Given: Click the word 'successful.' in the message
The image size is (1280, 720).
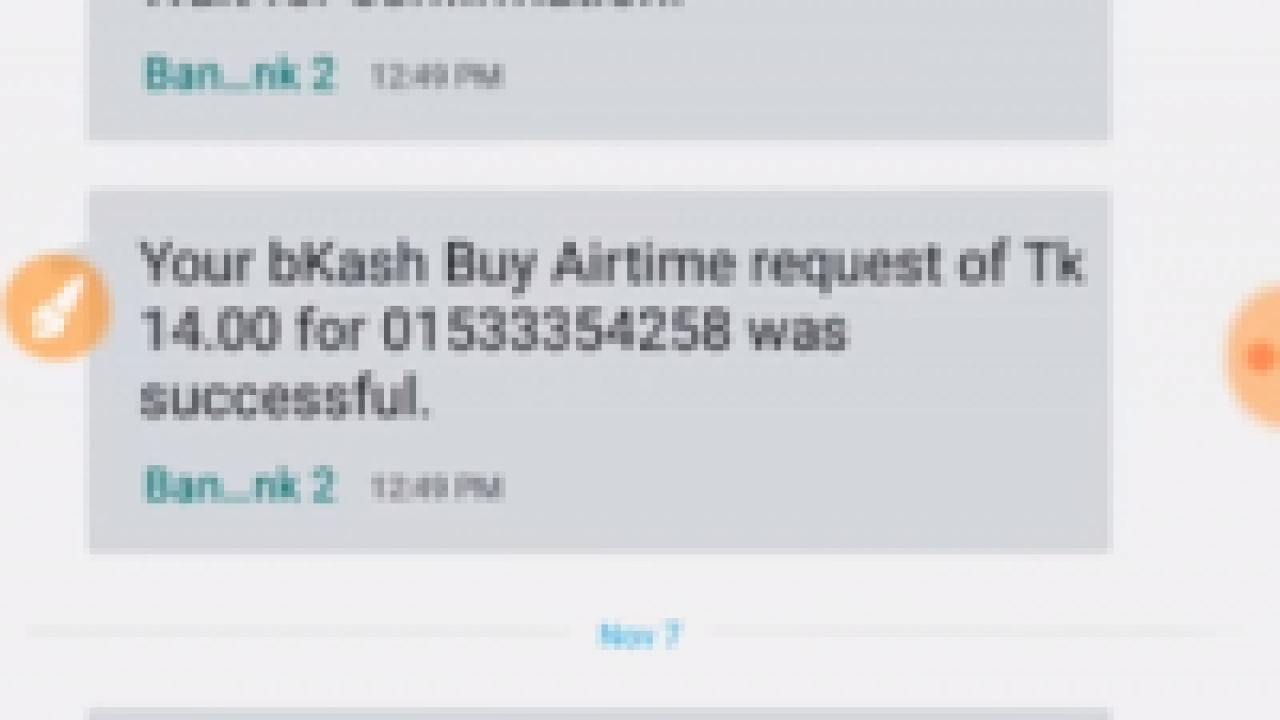Looking at the screenshot, I should (285, 397).
